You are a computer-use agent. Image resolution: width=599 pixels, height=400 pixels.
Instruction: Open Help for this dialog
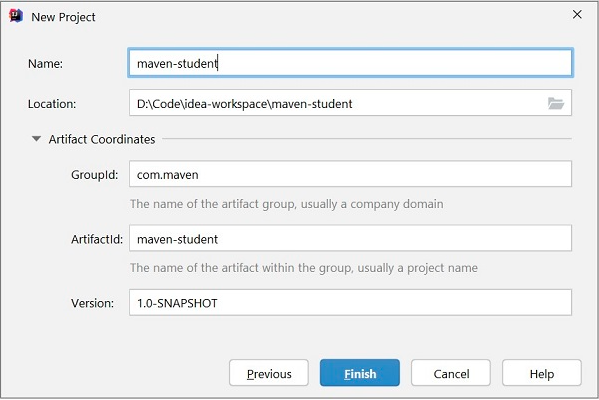pyautogui.click(x=542, y=373)
